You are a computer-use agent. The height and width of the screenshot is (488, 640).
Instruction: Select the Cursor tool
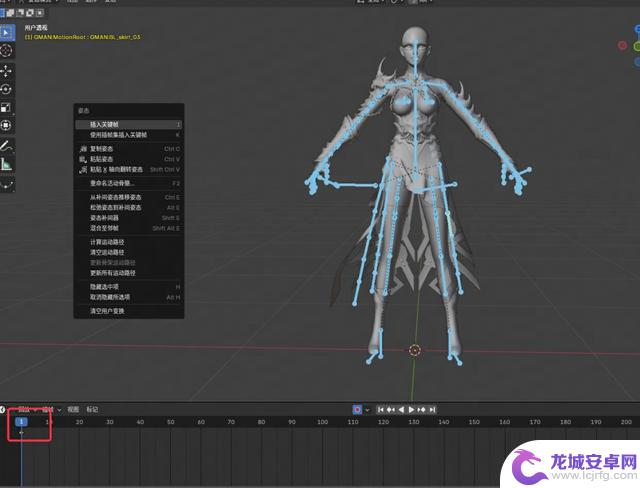point(6,51)
